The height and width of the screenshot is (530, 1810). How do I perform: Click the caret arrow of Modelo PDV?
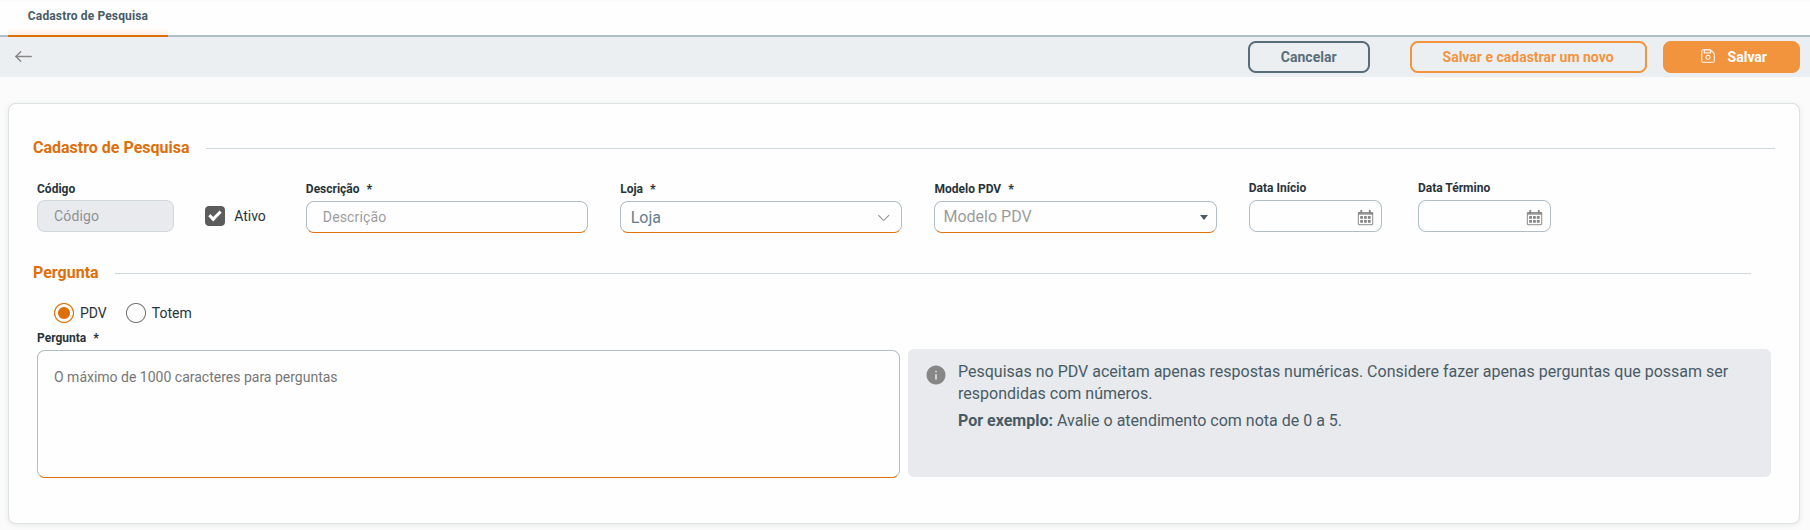1203,217
